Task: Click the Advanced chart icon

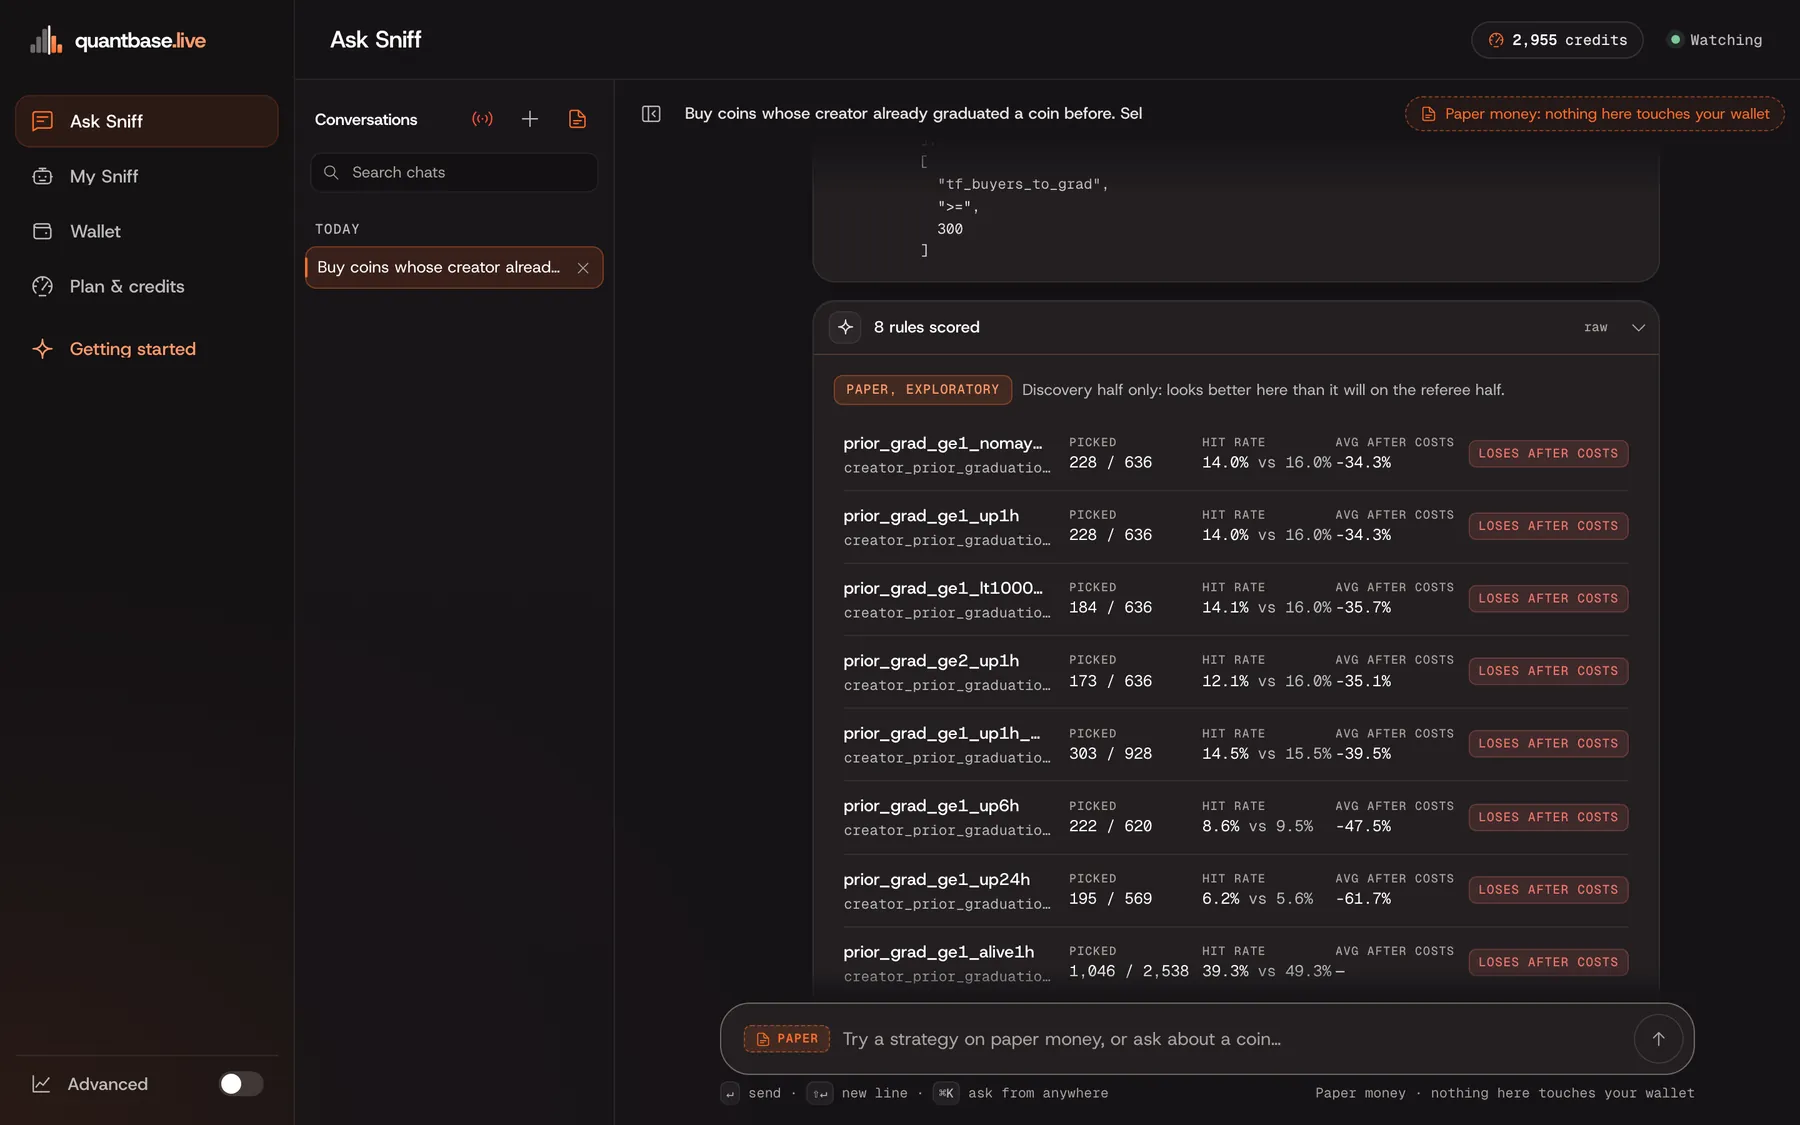Action: pyautogui.click(x=41, y=1084)
